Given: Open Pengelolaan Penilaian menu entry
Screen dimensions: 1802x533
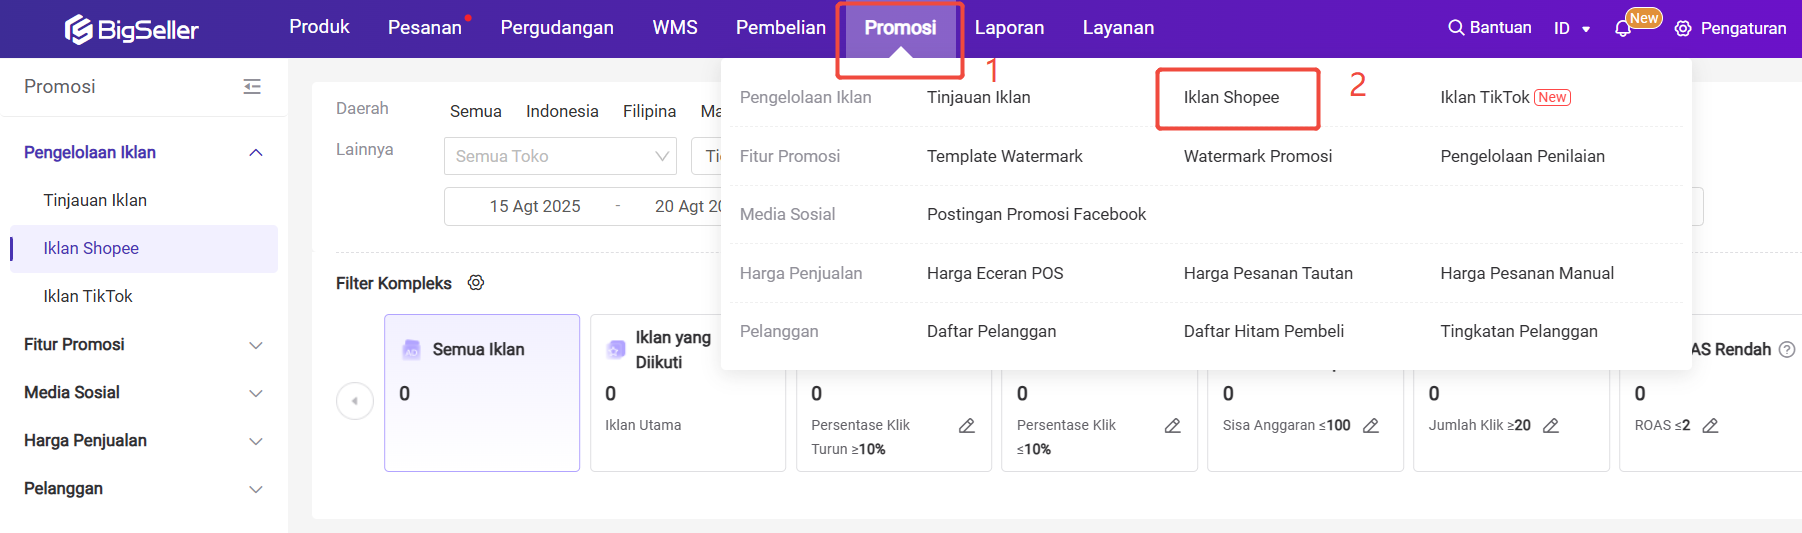Looking at the screenshot, I should click(x=1522, y=156).
